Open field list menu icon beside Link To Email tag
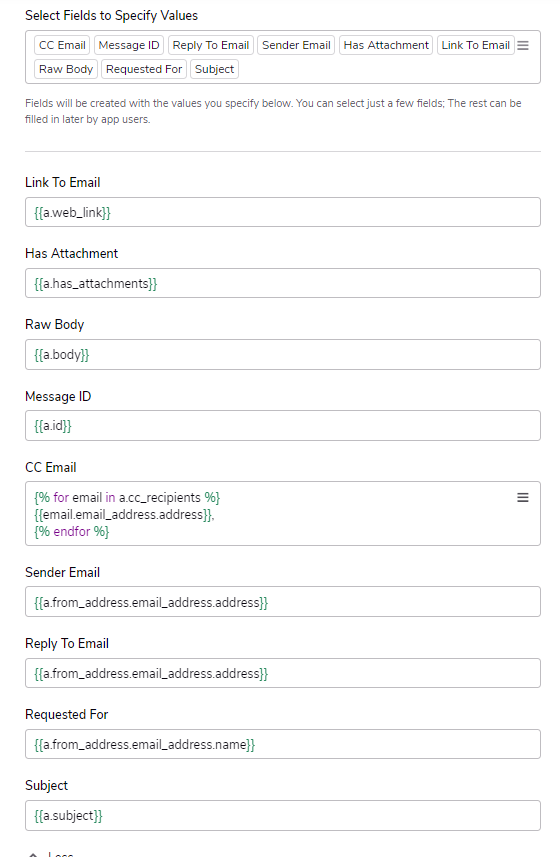Image resolution: width=560 pixels, height=857 pixels. click(x=523, y=45)
